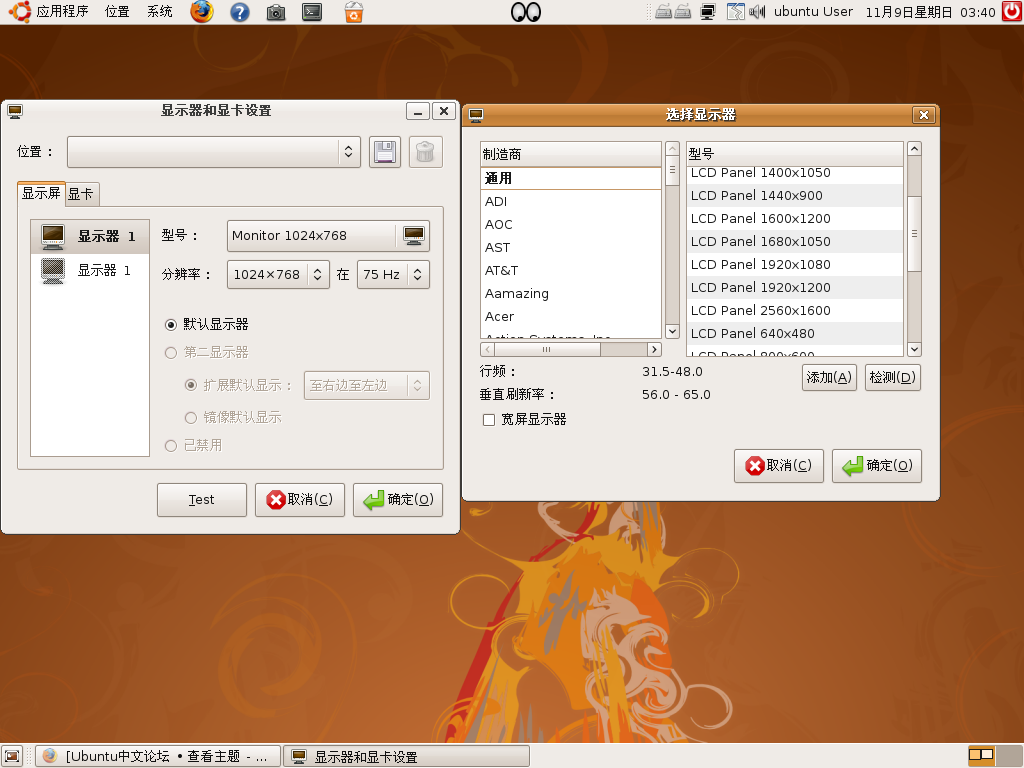Screen dimensions: 1024x768
Task: Click the model list vertical scrollbar thumb
Action: click(x=914, y=233)
